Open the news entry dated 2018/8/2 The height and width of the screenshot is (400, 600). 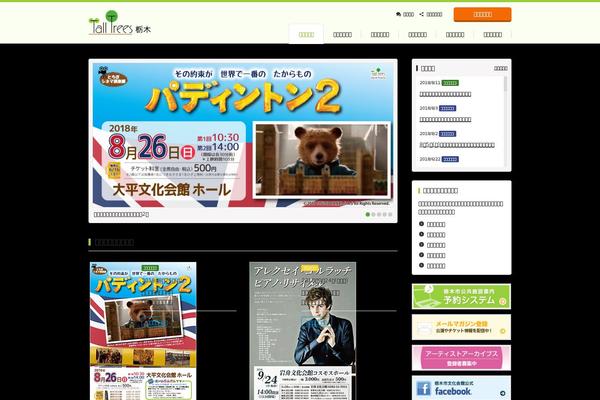(x=457, y=145)
